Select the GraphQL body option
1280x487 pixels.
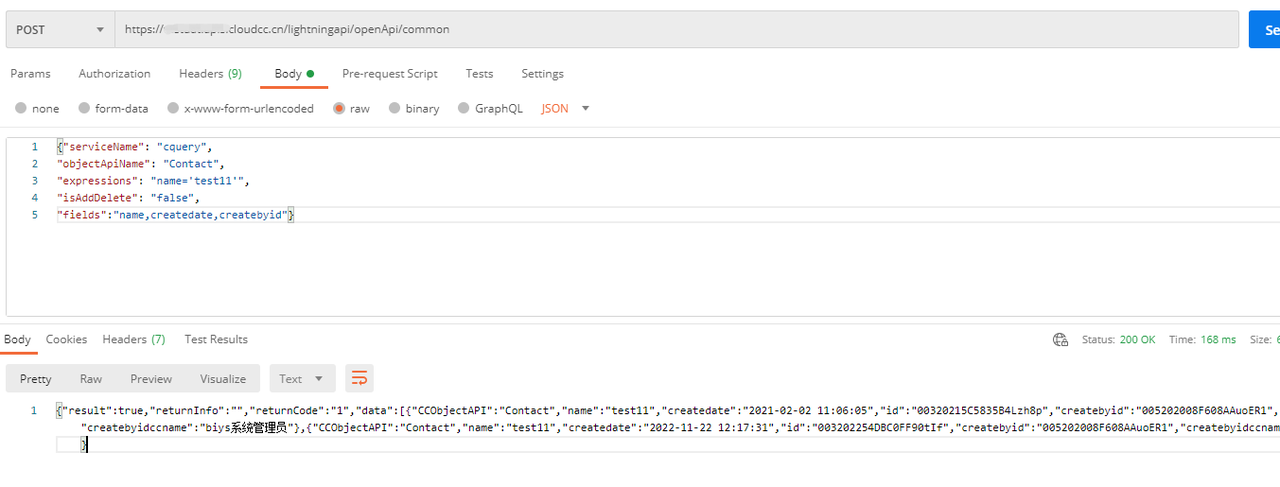click(x=464, y=108)
